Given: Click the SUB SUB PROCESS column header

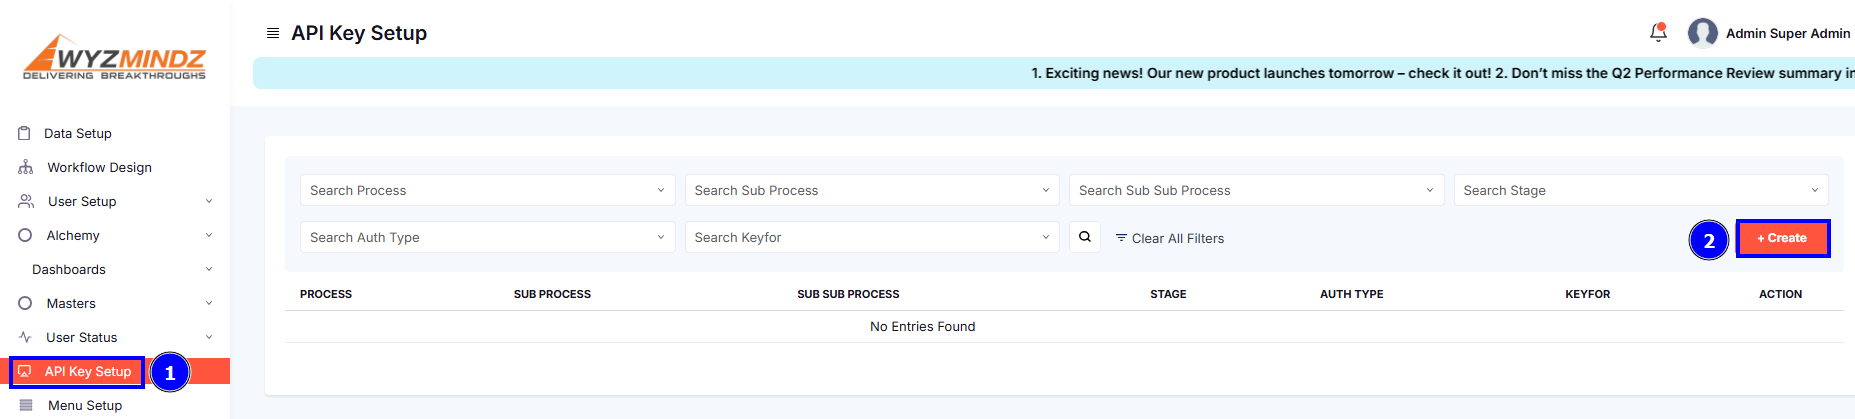Looking at the screenshot, I should pos(848,294).
